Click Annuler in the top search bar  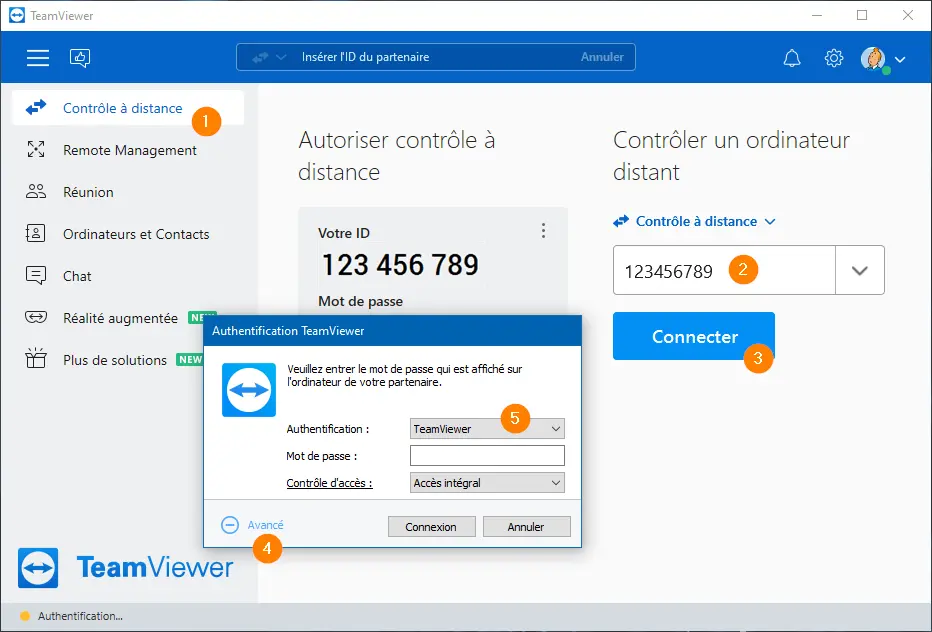pos(602,57)
